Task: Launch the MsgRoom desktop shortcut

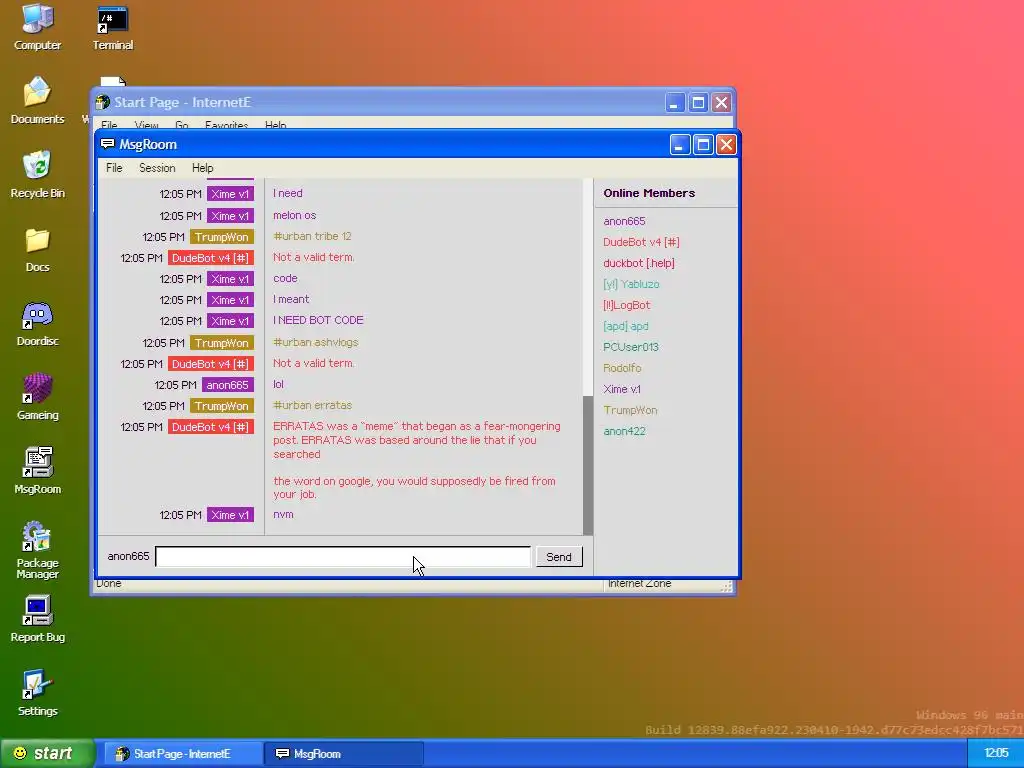Action: click(37, 471)
